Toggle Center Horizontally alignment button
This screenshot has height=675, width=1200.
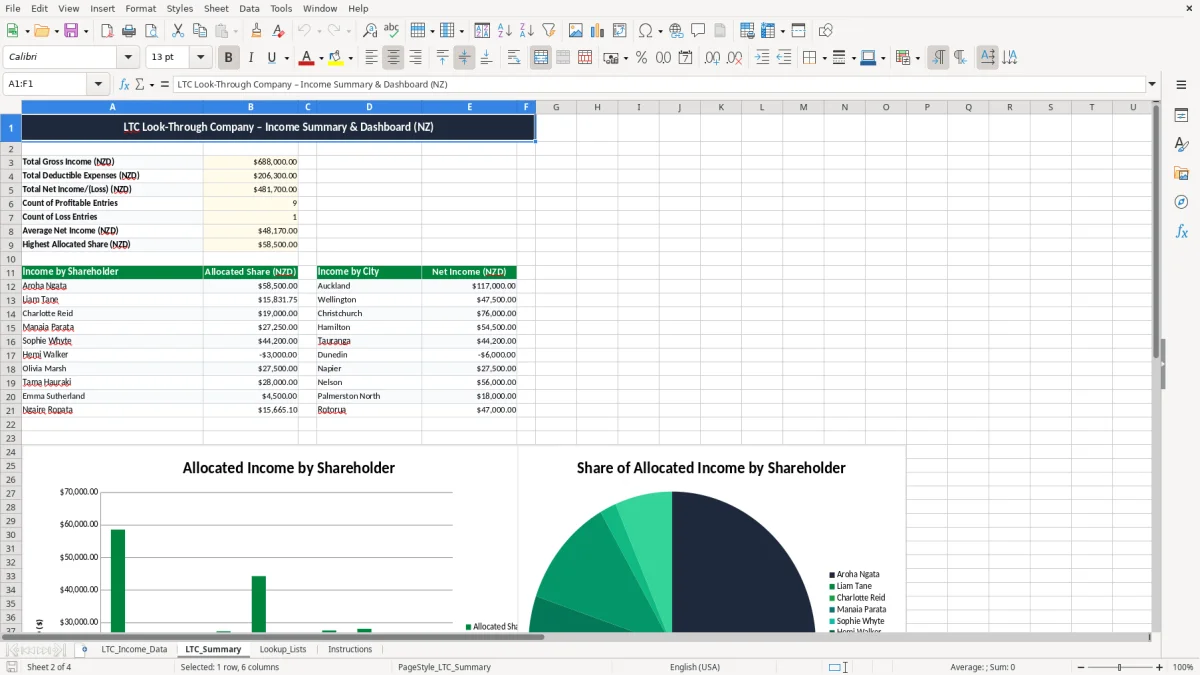394,58
